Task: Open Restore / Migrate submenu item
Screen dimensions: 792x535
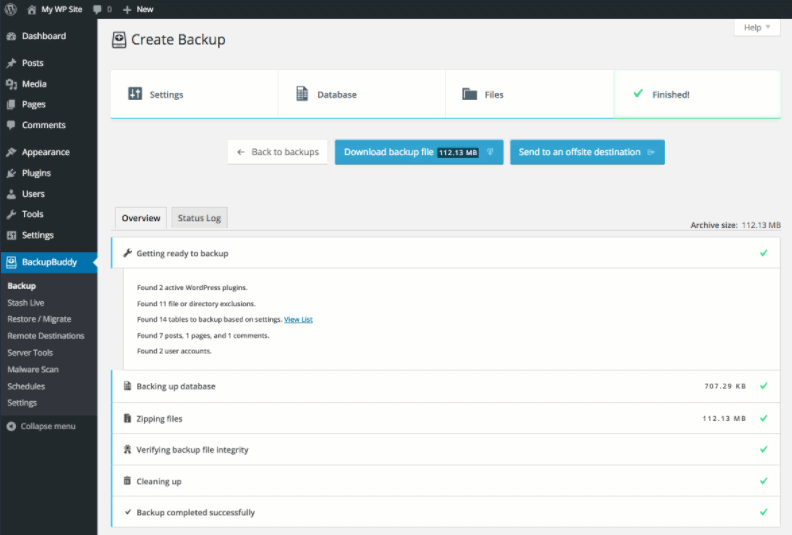Action: 39,319
